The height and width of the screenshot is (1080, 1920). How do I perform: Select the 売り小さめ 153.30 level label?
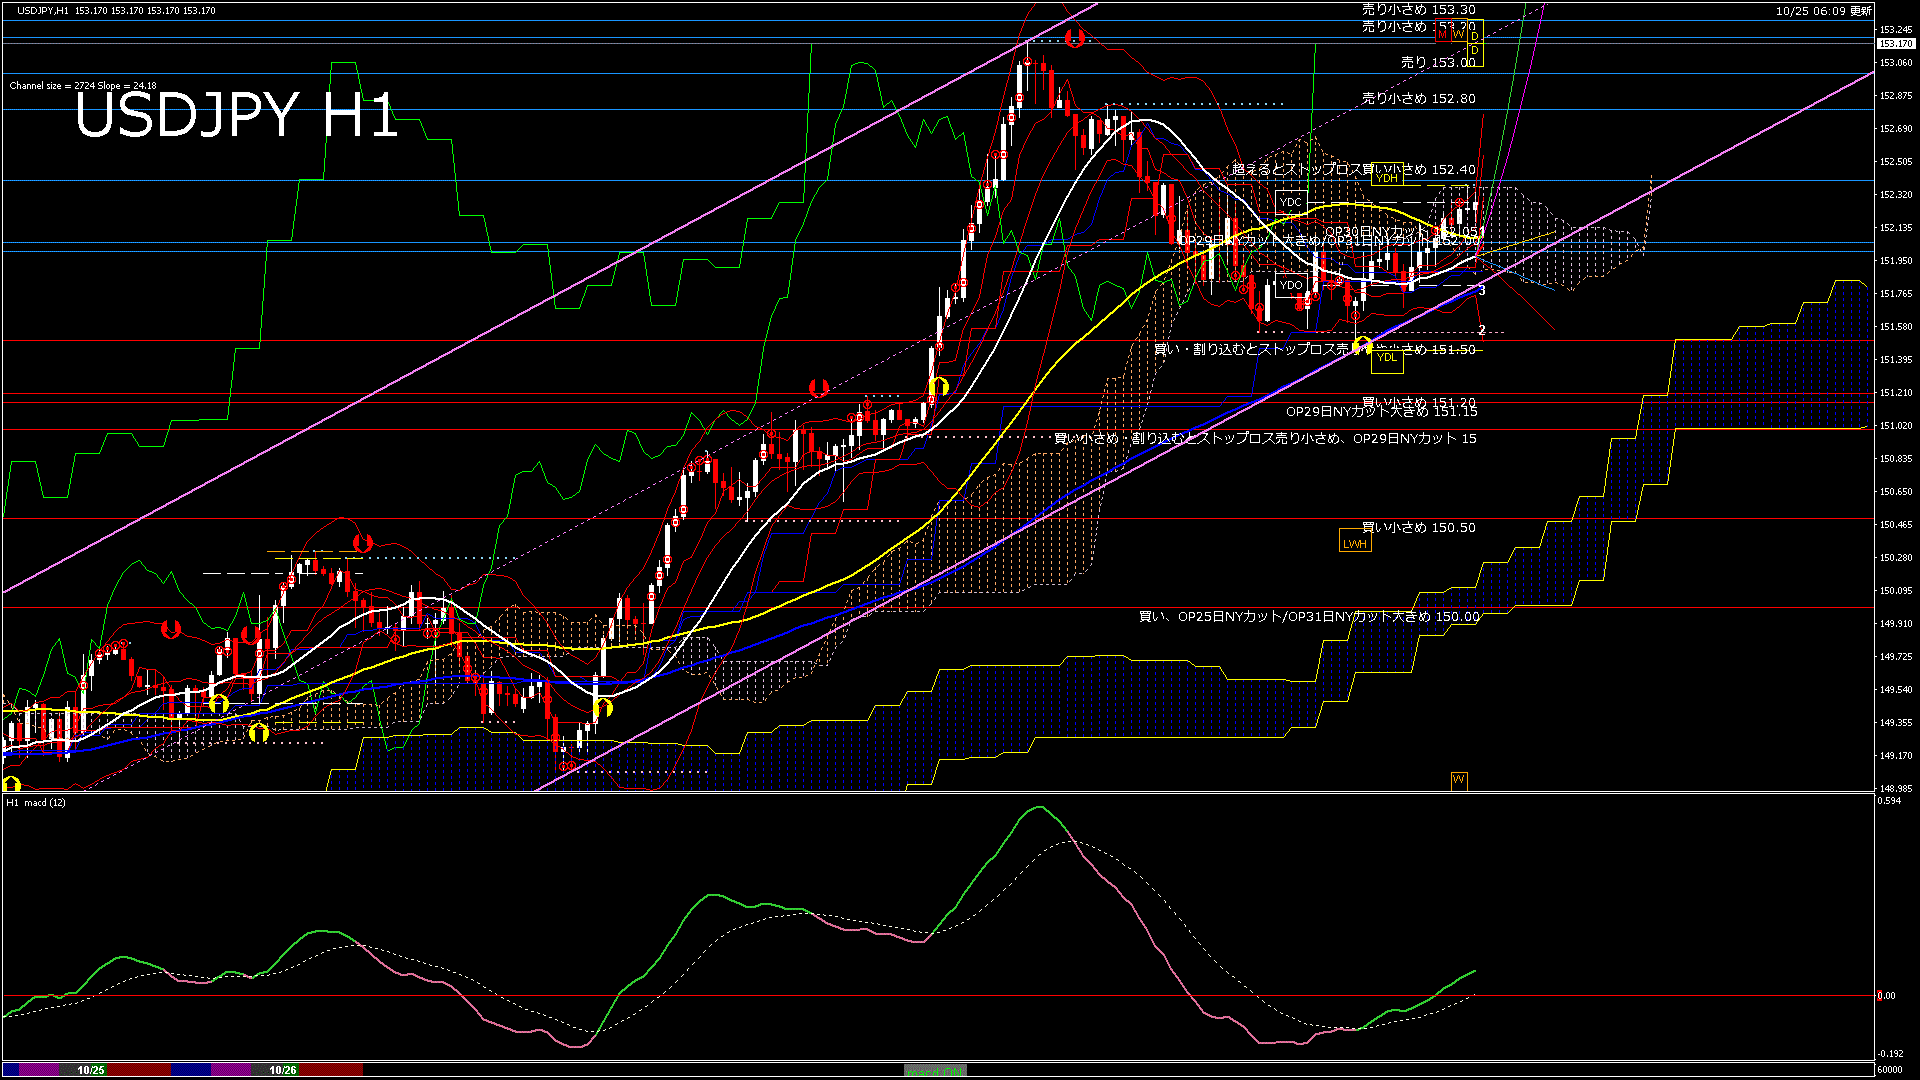[x=1418, y=9]
